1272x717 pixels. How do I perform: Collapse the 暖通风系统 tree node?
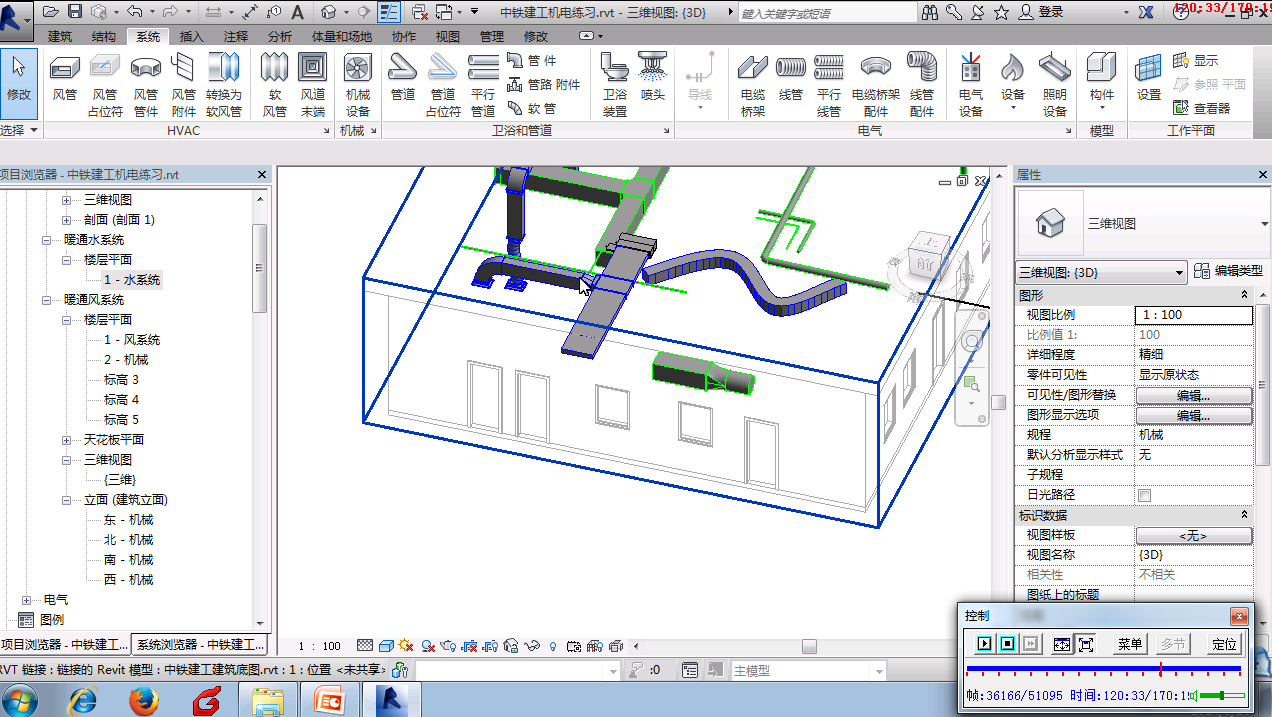pos(46,300)
